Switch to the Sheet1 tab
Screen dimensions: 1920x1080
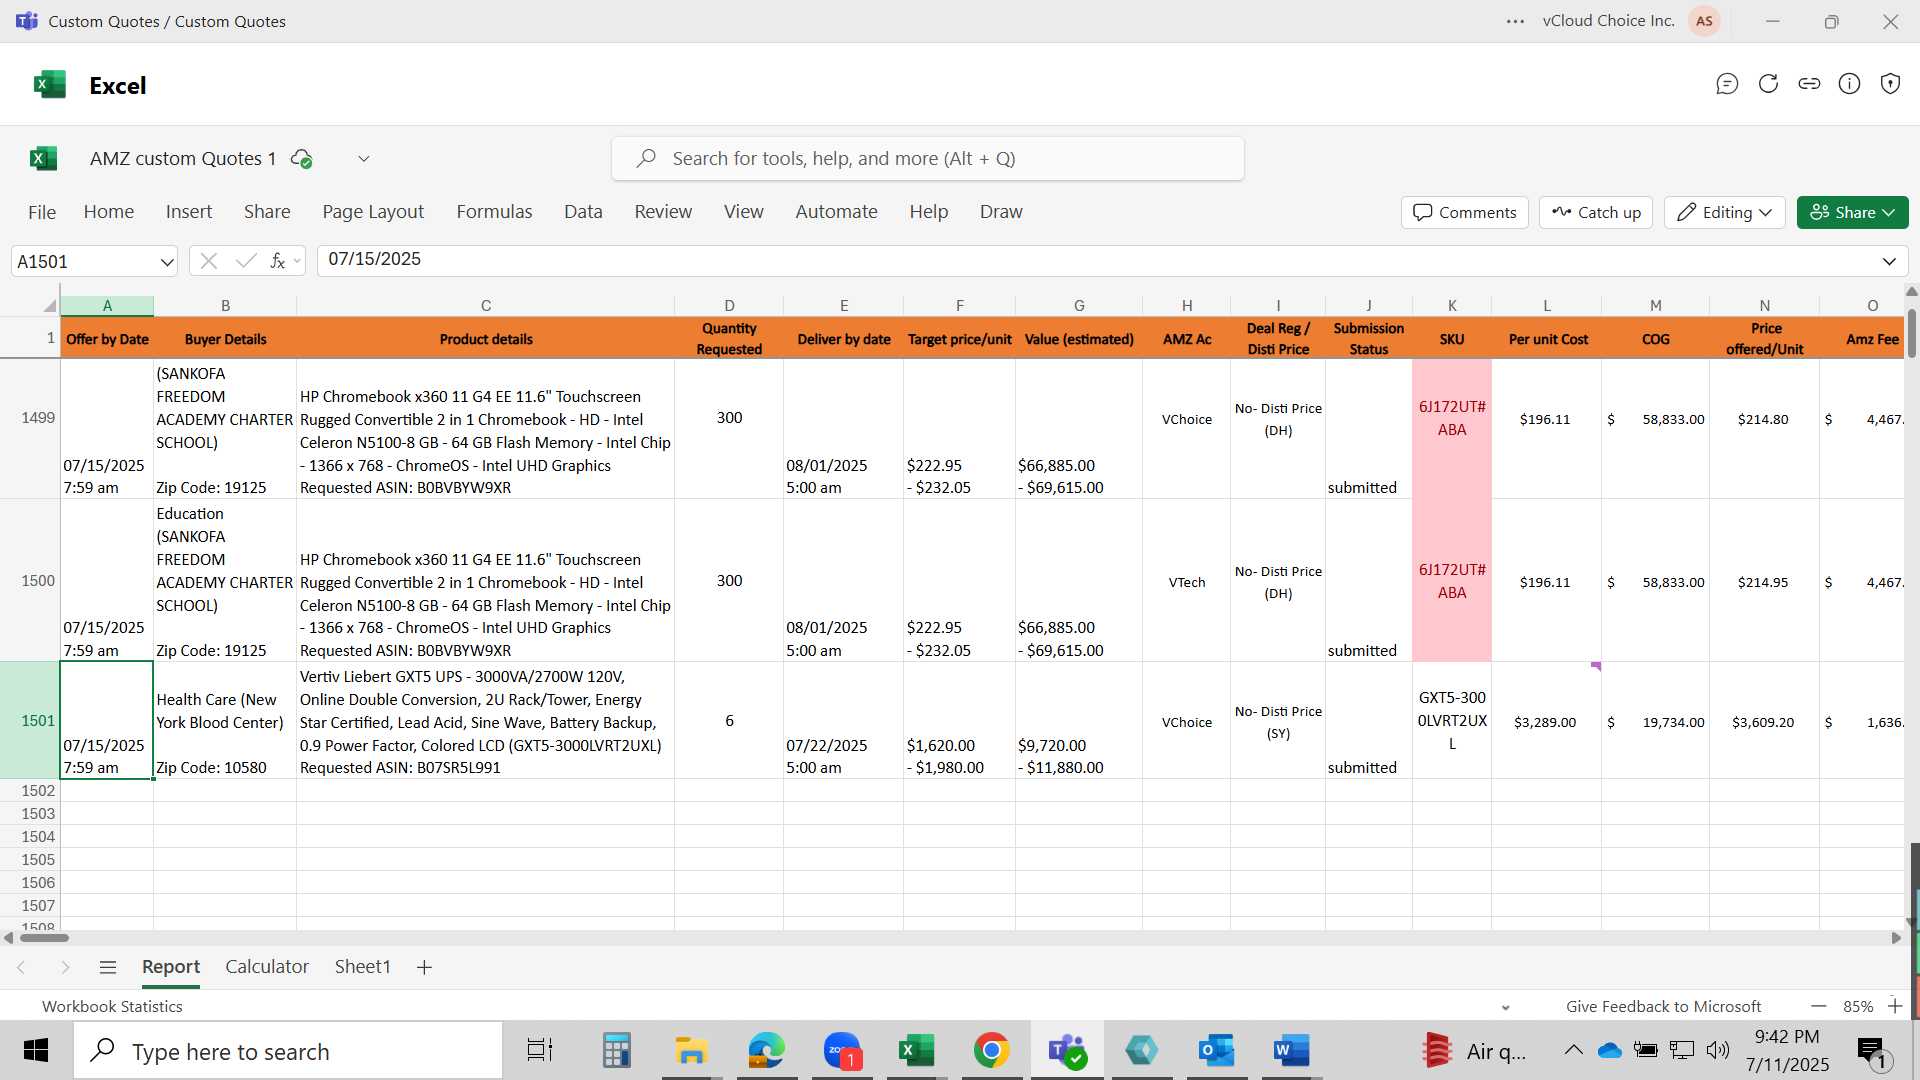[x=362, y=967]
